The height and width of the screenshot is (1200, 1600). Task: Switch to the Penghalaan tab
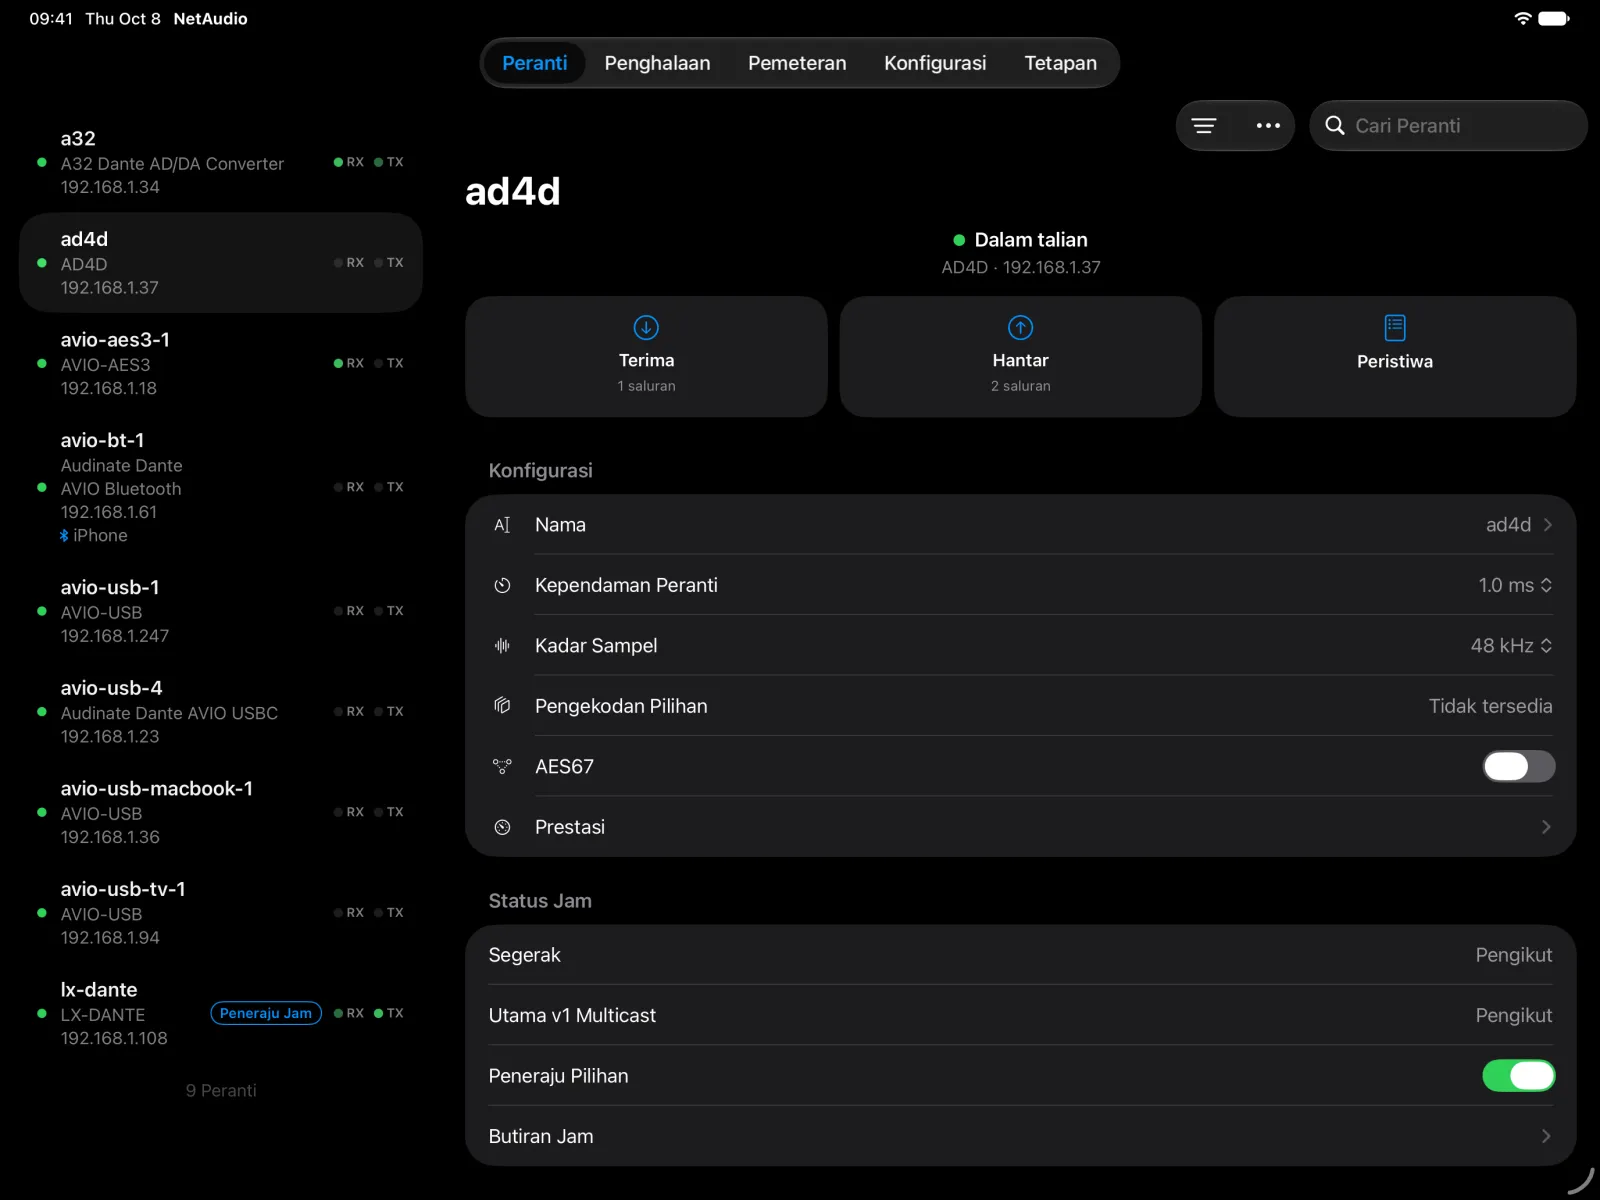[x=657, y=63]
